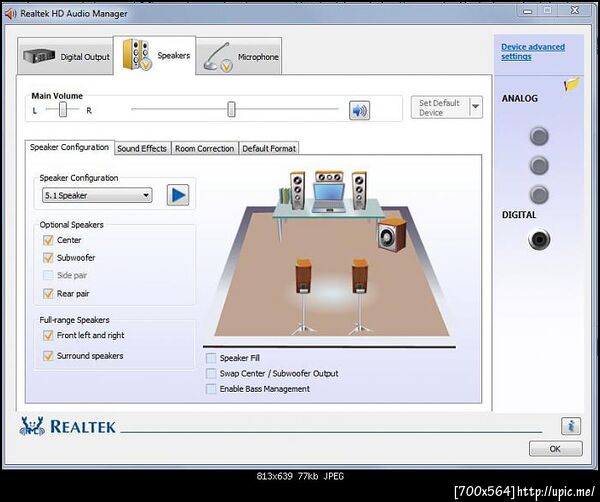Toggle the Subwoofer checkbox
The width and height of the screenshot is (600, 502).
pos(48,258)
